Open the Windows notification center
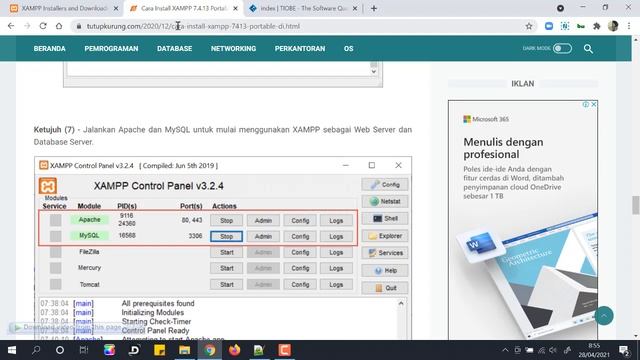Screen dimensions: 640x360 (x=624, y=350)
